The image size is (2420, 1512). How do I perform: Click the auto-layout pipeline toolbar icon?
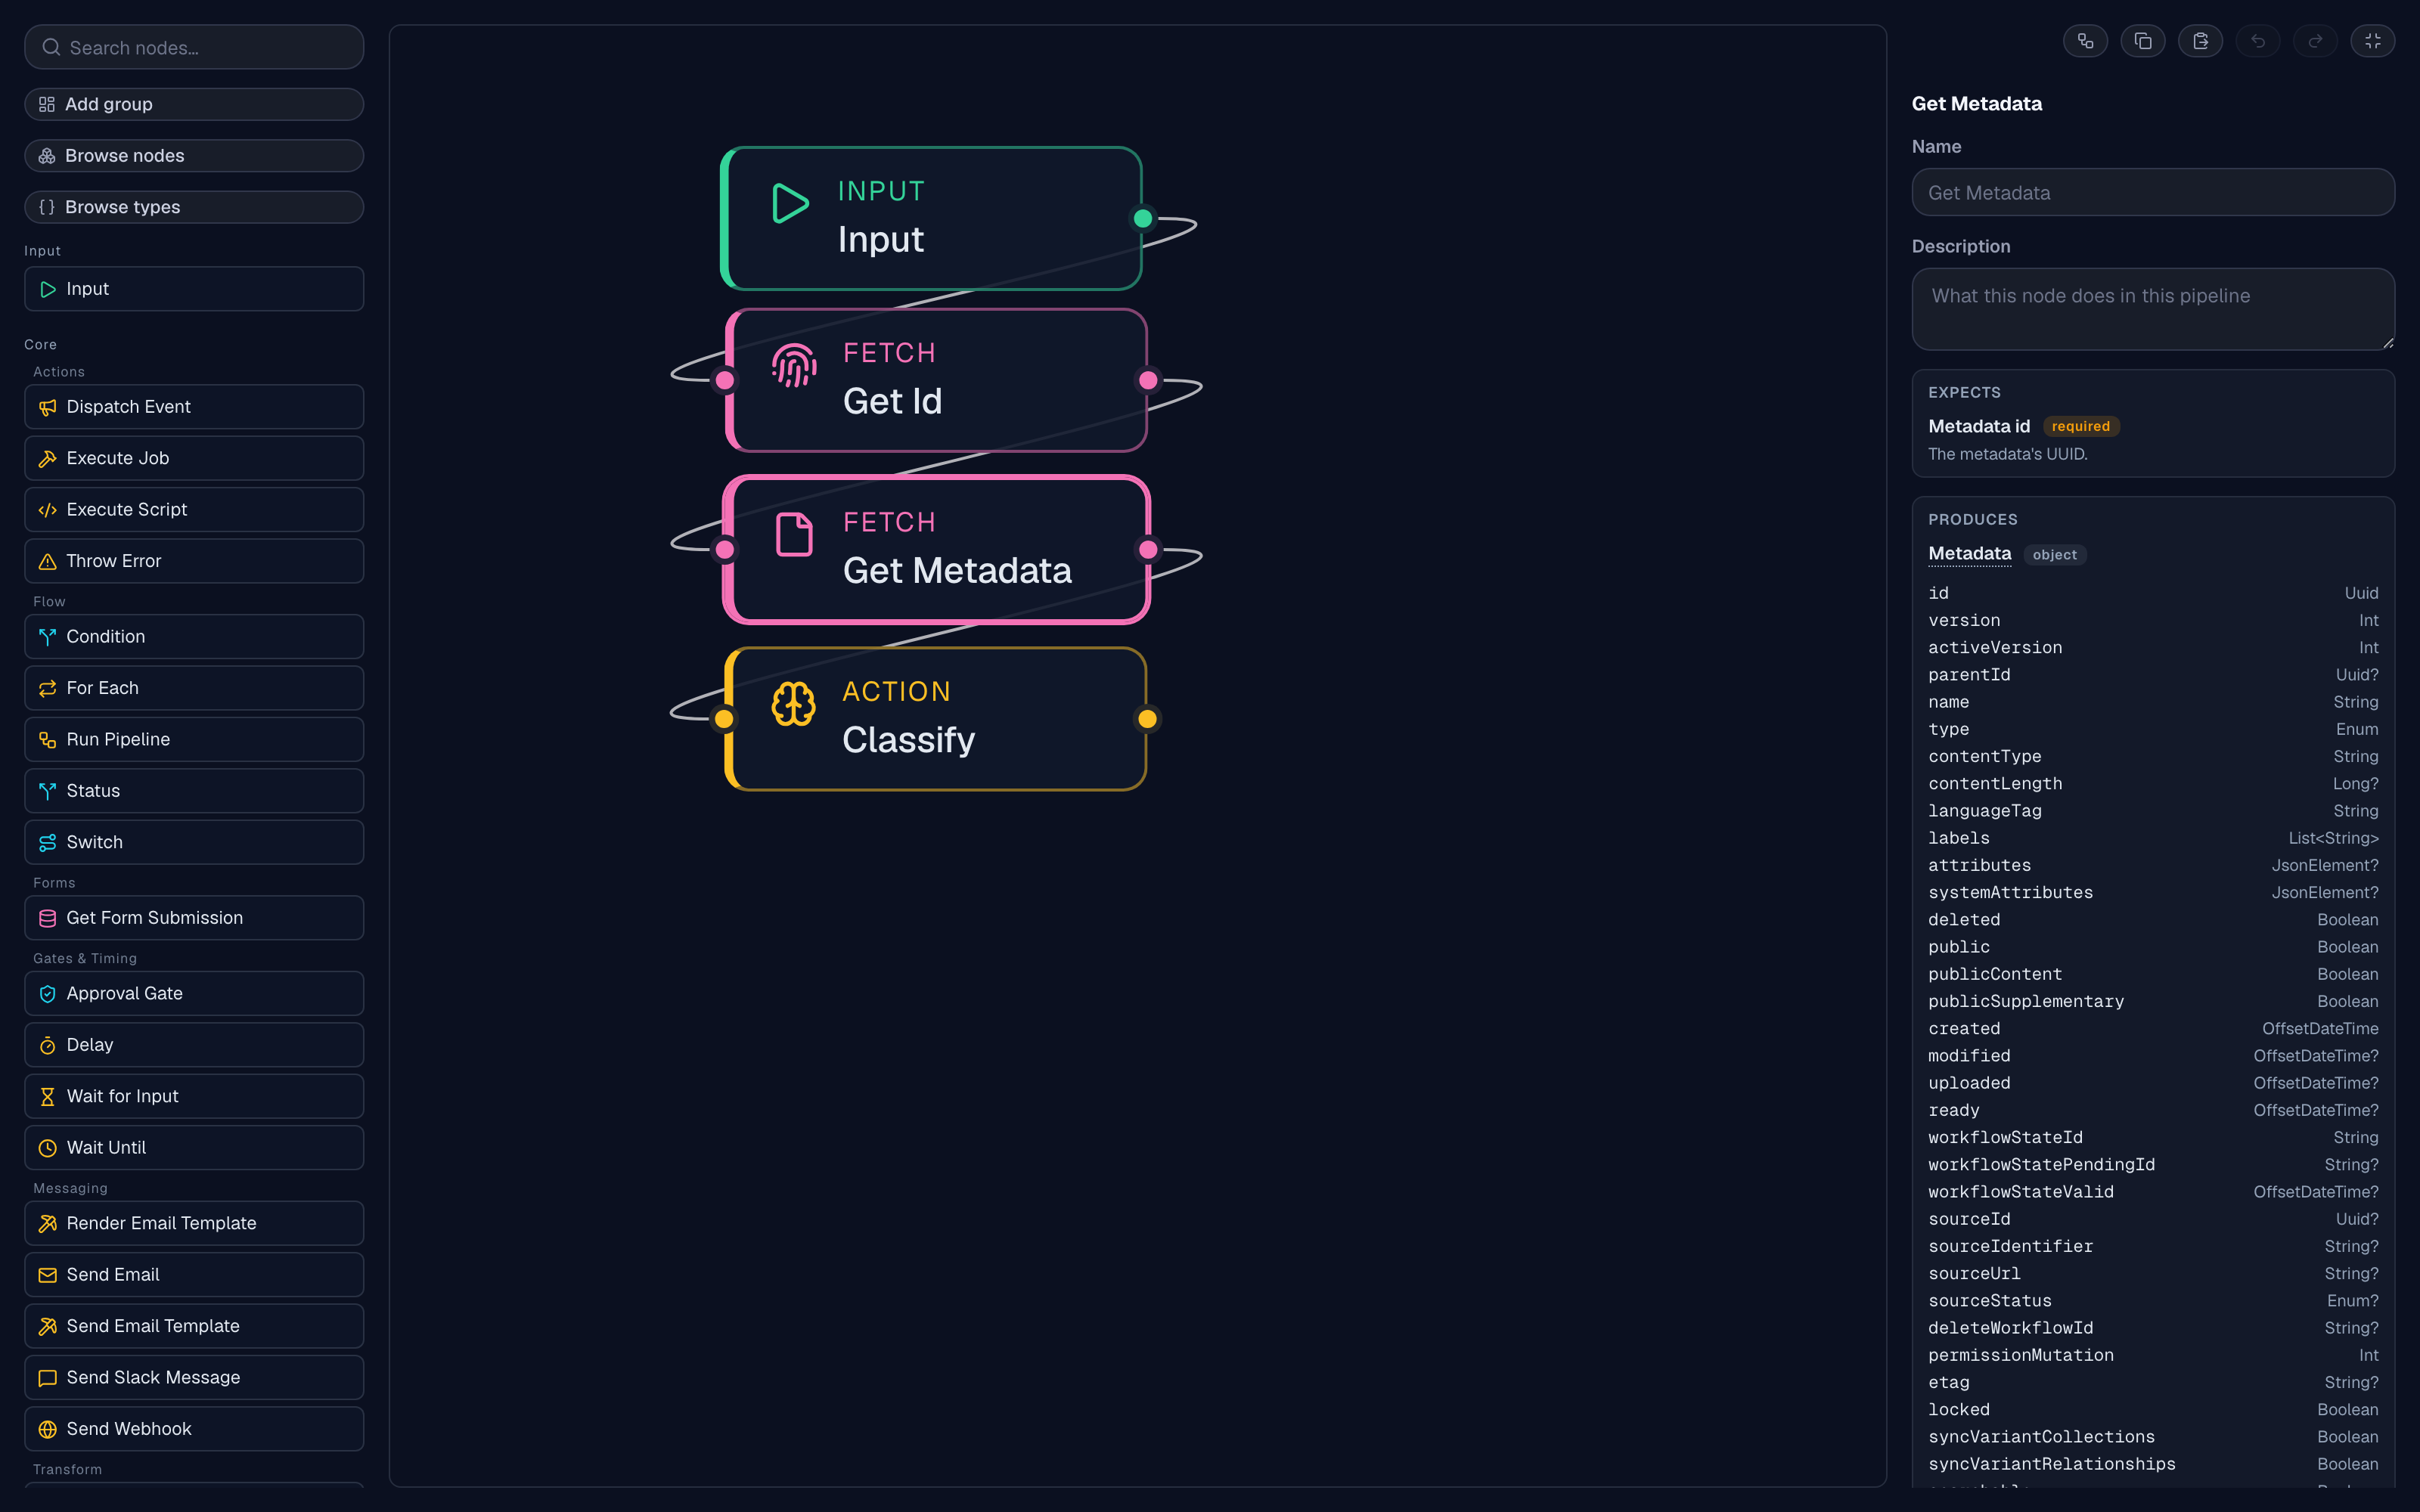2085,41
